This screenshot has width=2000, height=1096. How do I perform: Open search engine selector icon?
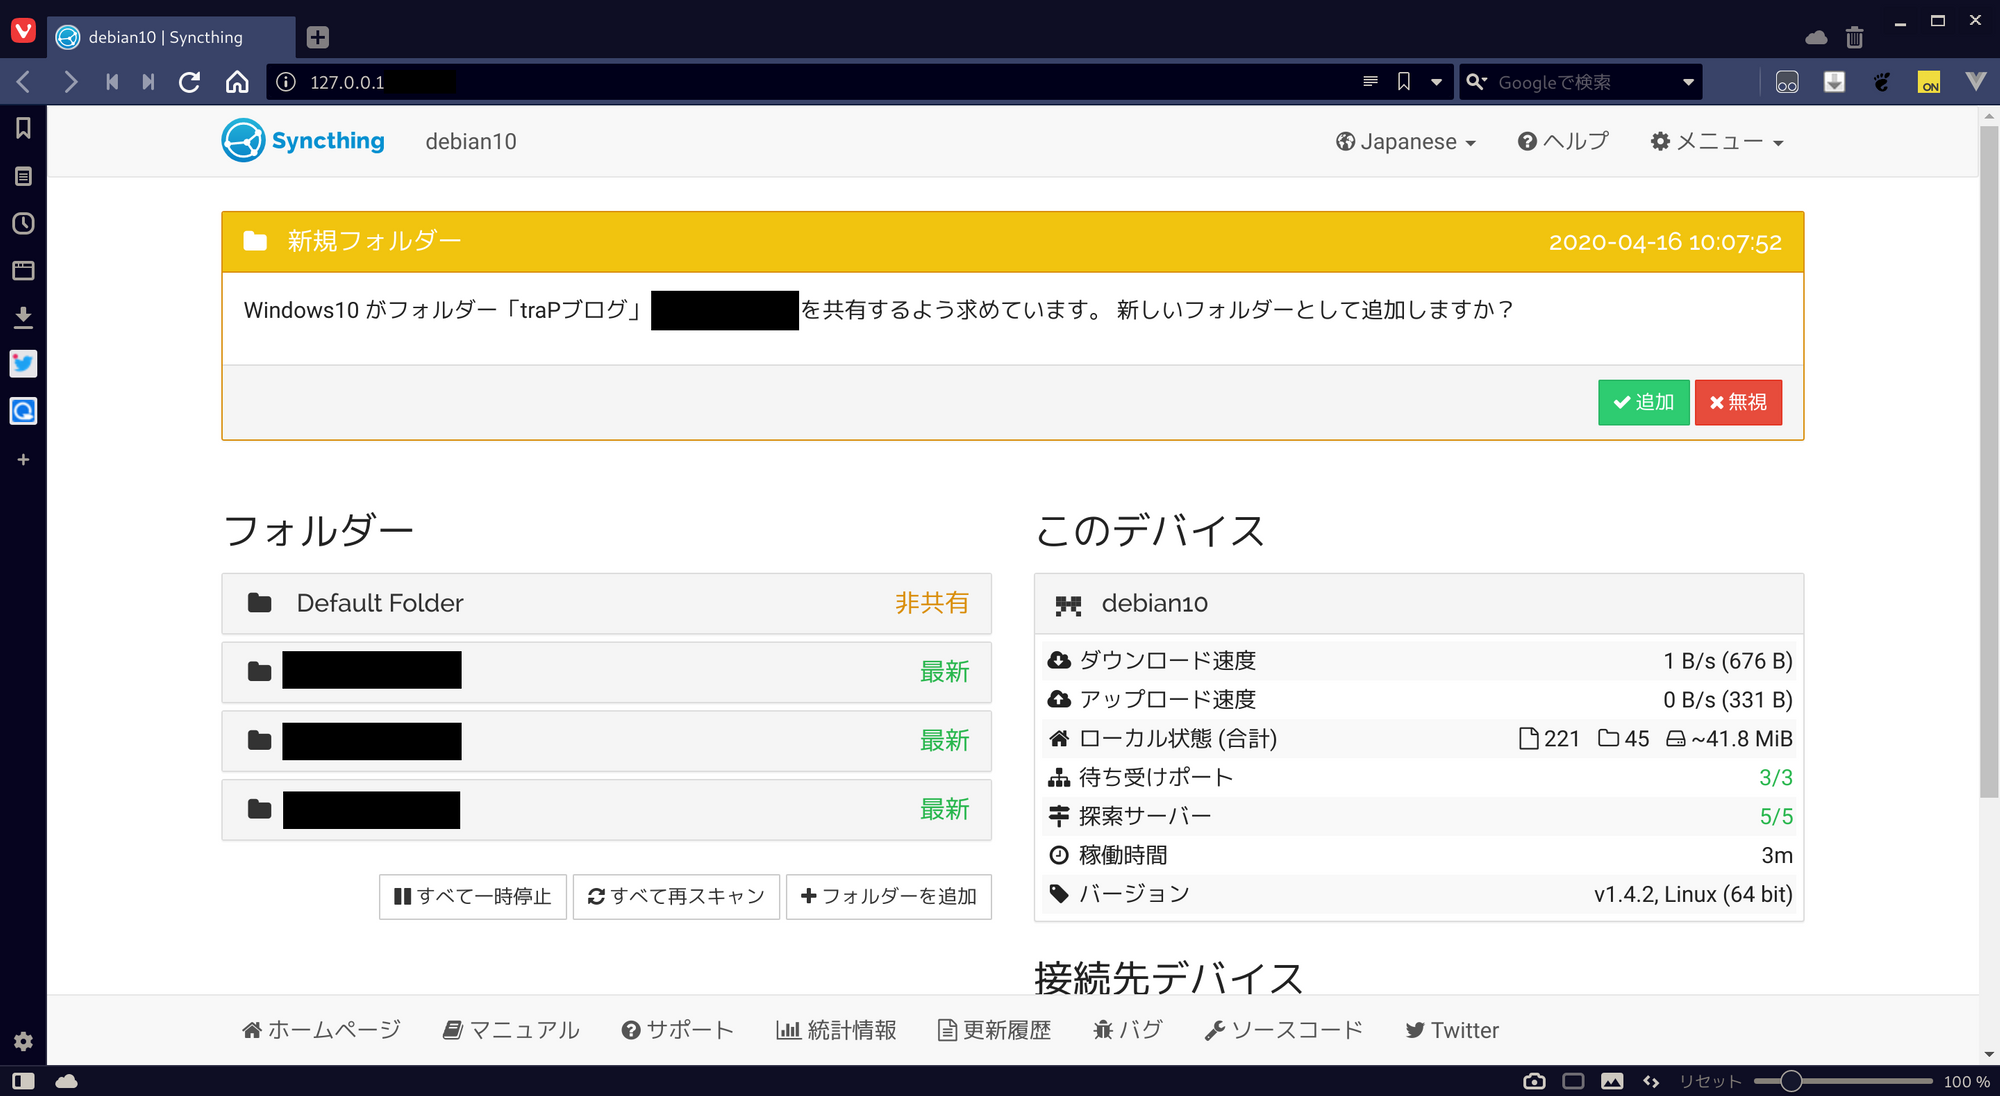click(1477, 82)
